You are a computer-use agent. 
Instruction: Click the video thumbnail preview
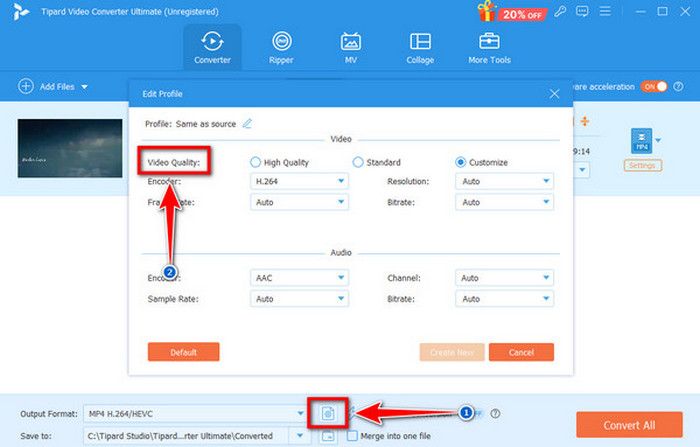pyautogui.click(x=70, y=148)
